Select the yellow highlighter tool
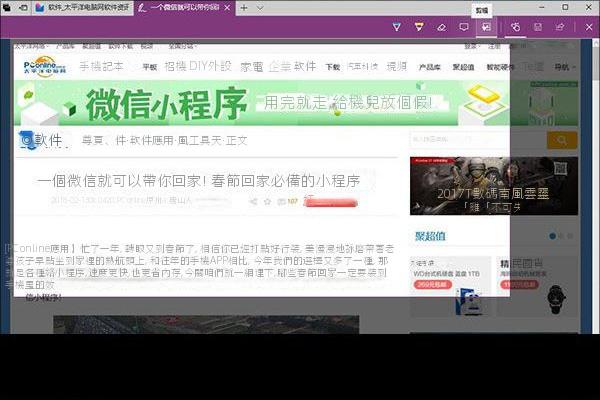 pyautogui.click(x=419, y=27)
